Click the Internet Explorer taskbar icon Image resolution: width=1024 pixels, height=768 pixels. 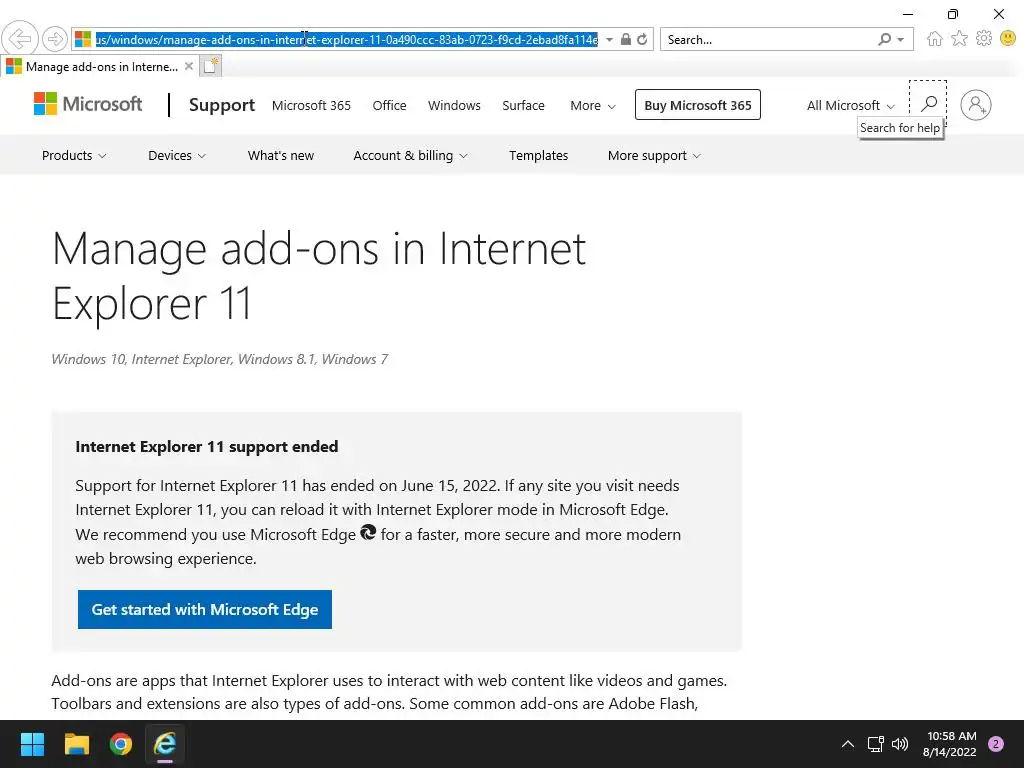click(x=165, y=744)
